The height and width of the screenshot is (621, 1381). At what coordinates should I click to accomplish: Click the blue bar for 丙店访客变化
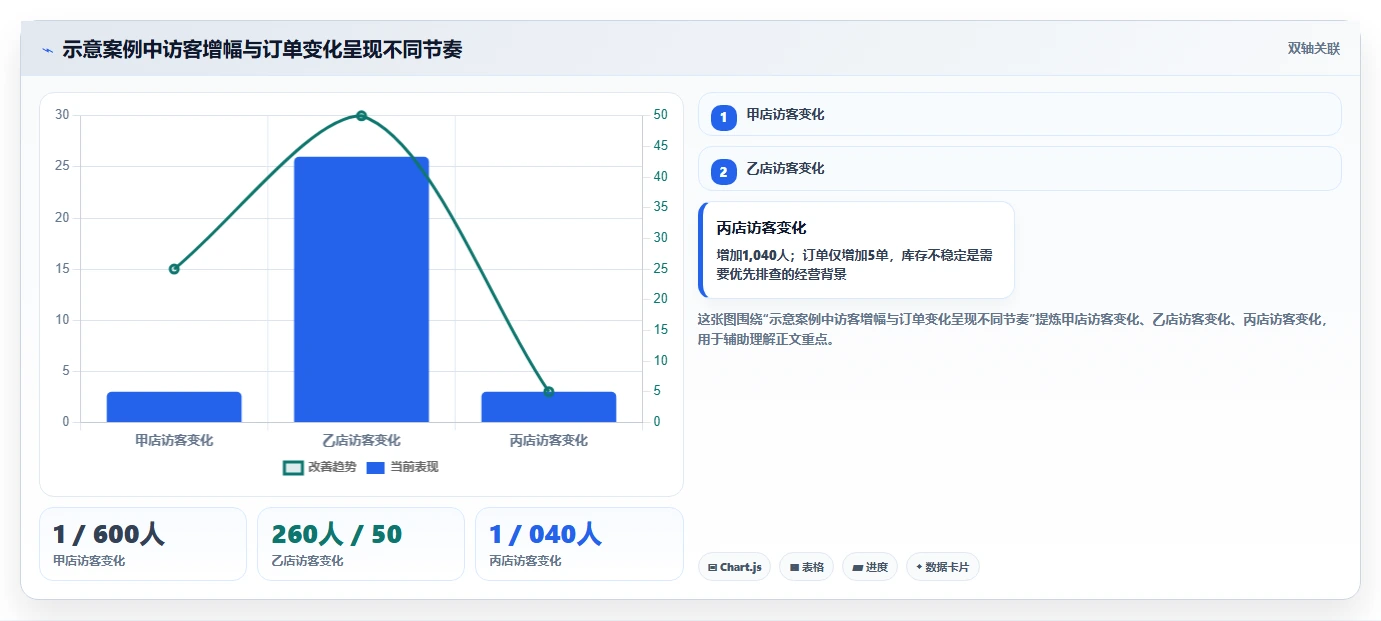[x=548, y=407]
